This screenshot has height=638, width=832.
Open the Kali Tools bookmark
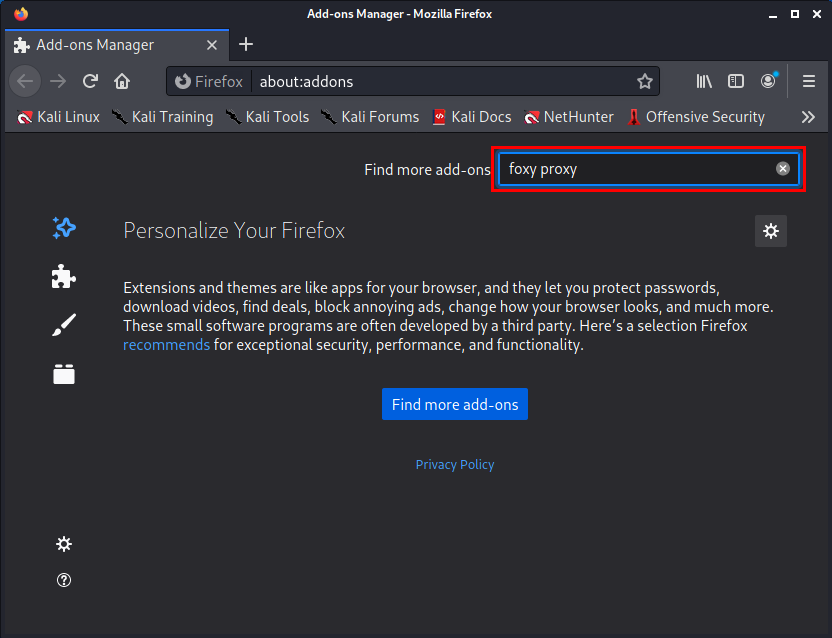click(x=267, y=117)
